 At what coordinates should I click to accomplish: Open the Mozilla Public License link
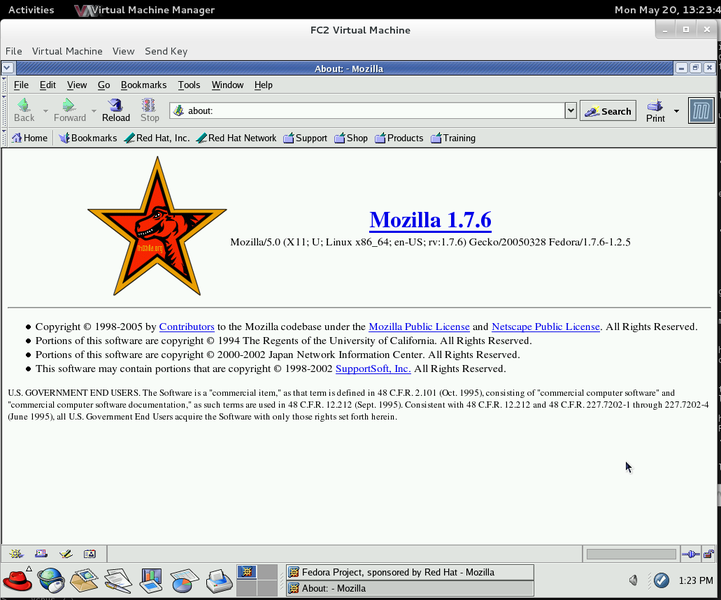(x=418, y=326)
